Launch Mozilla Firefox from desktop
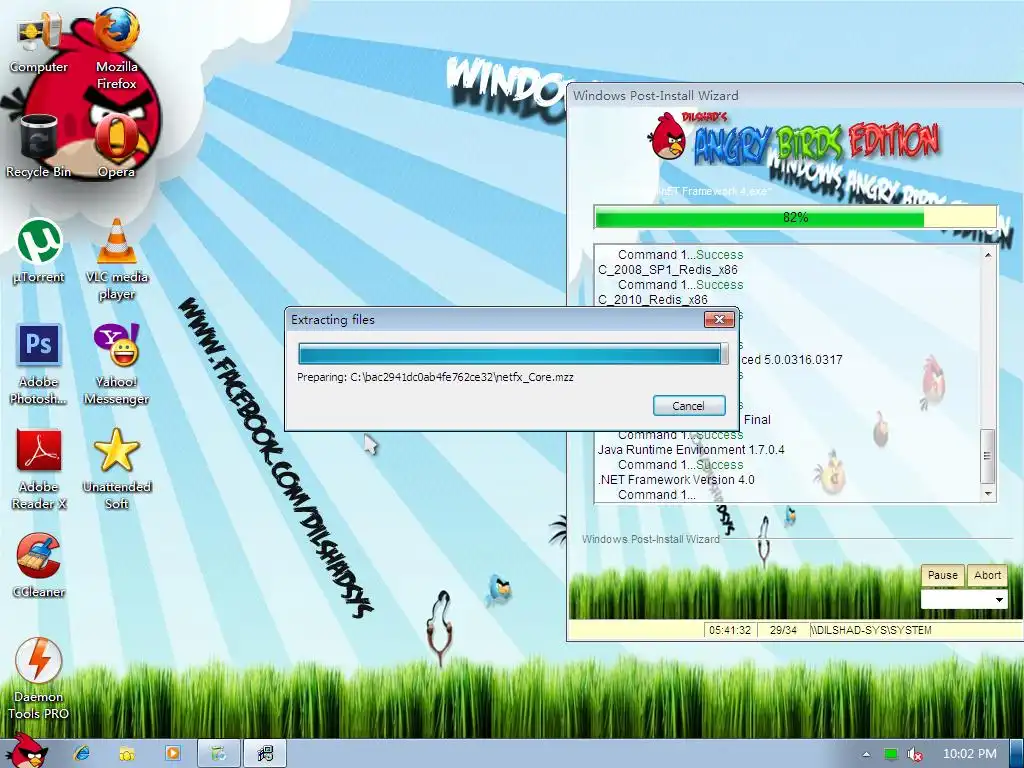 click(116, 47)
